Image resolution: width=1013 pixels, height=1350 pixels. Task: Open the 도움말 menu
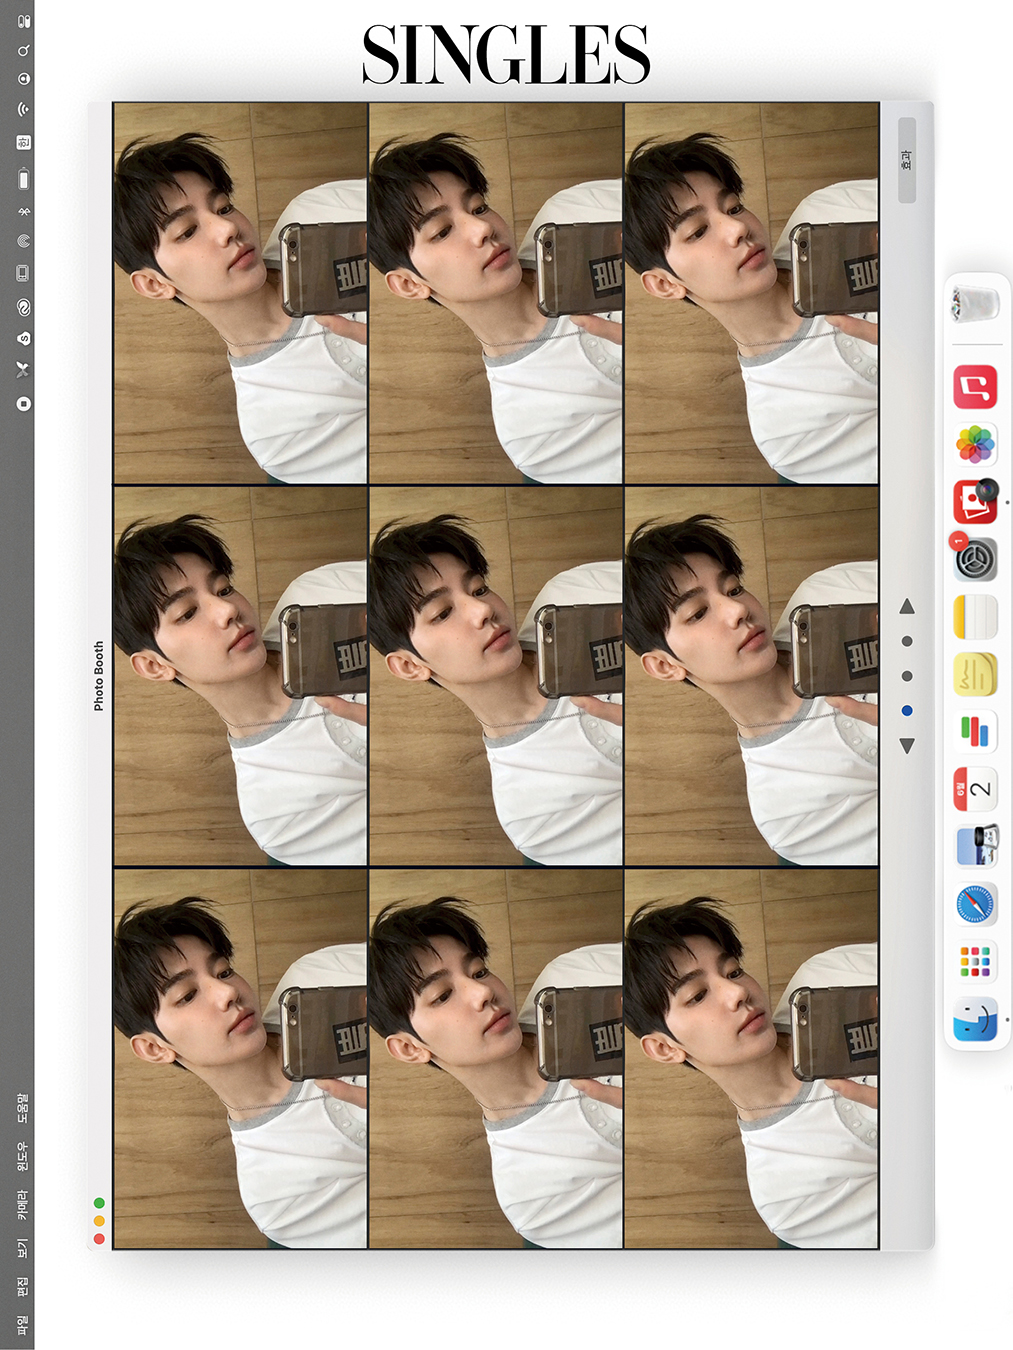click(23, 1108)
